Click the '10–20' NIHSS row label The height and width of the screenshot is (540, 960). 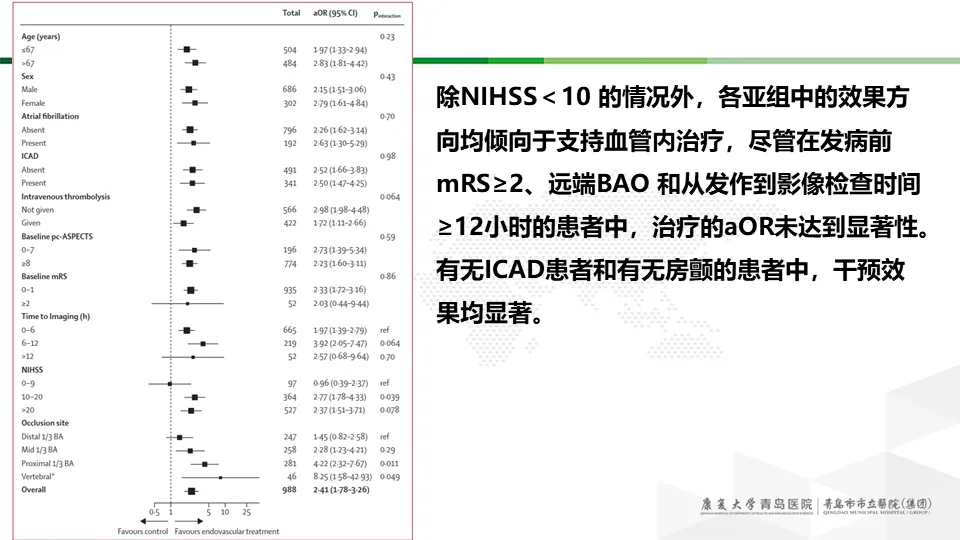(x=32, y=397)
